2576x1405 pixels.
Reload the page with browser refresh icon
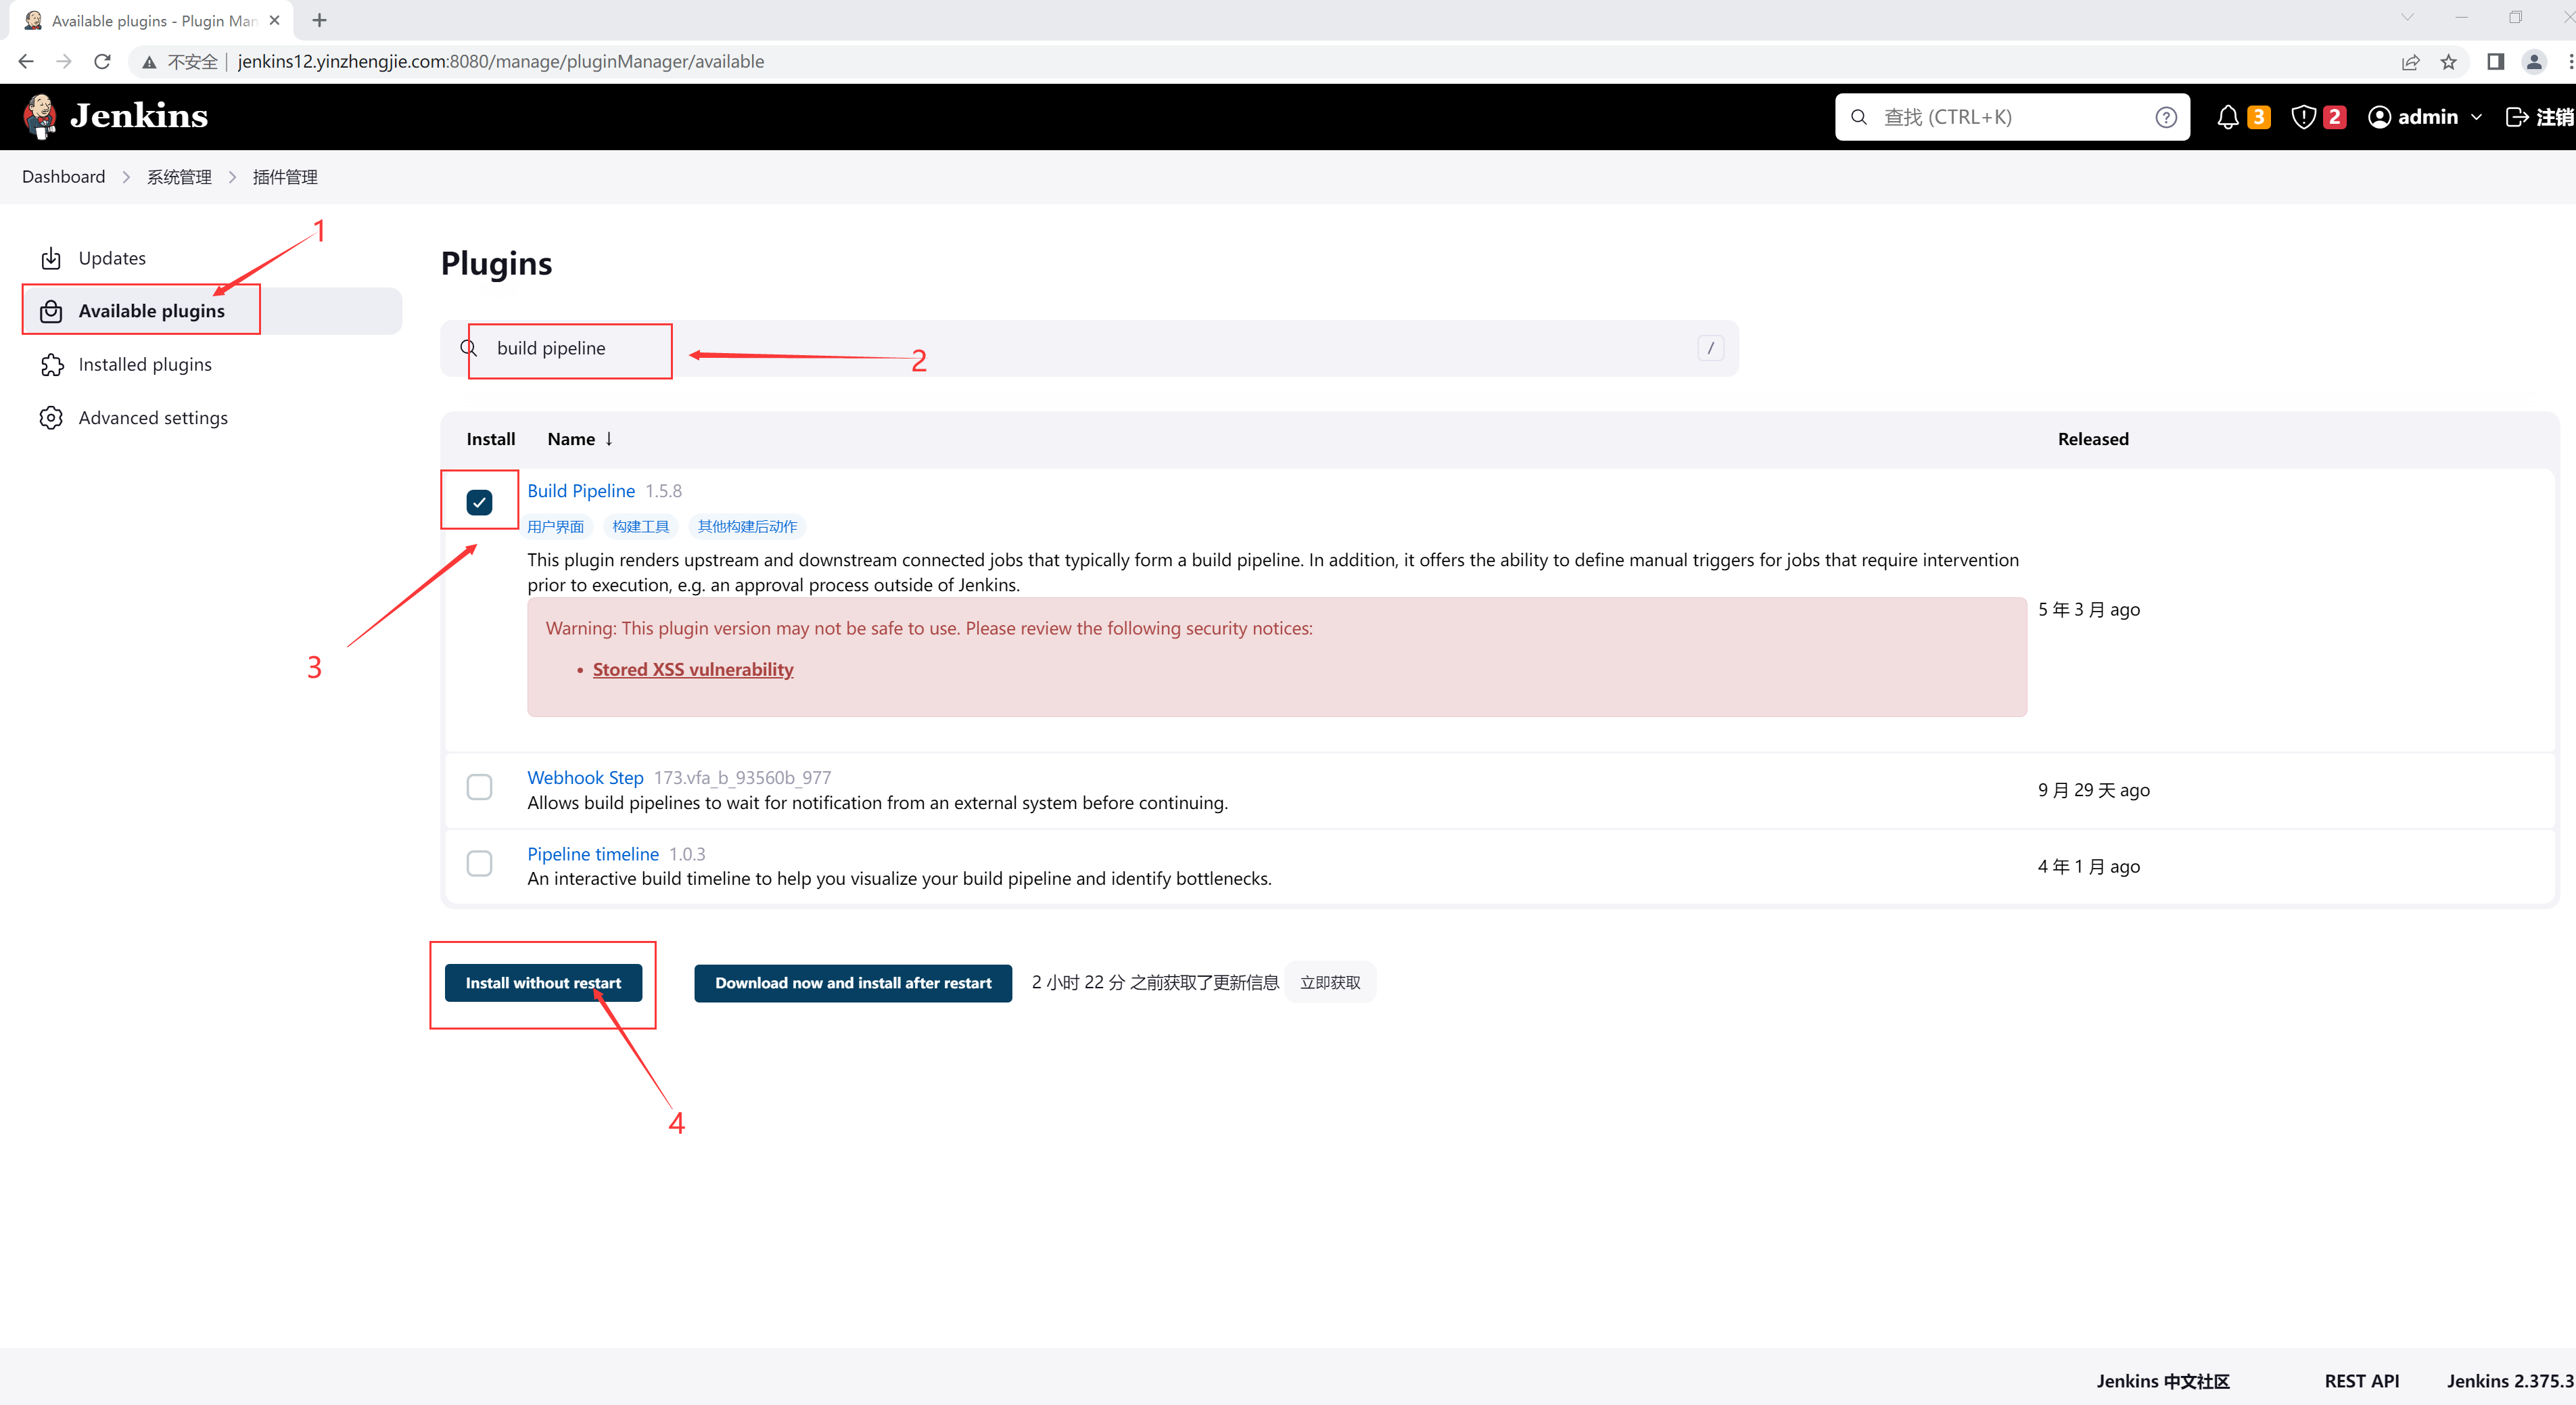[102, 62]
